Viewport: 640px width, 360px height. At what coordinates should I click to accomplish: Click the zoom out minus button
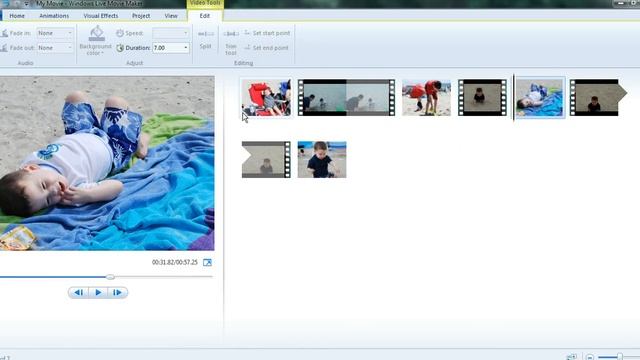[x=590, y=357]
